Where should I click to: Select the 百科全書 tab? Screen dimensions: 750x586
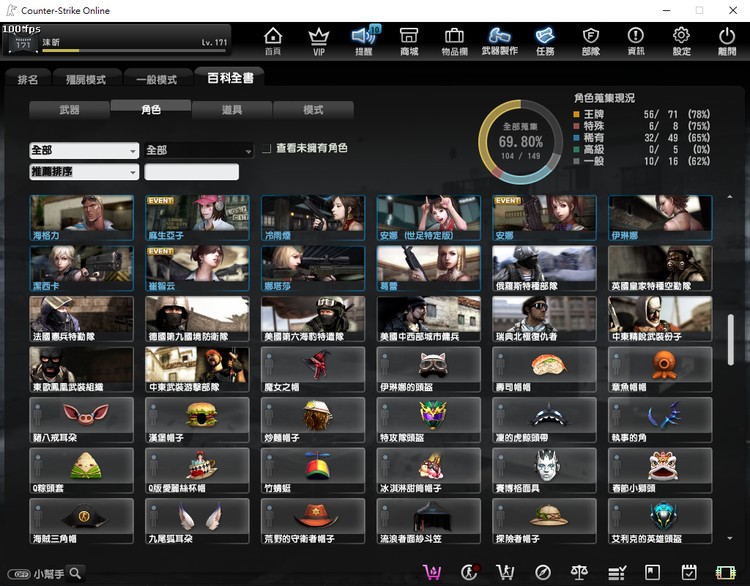230,78
